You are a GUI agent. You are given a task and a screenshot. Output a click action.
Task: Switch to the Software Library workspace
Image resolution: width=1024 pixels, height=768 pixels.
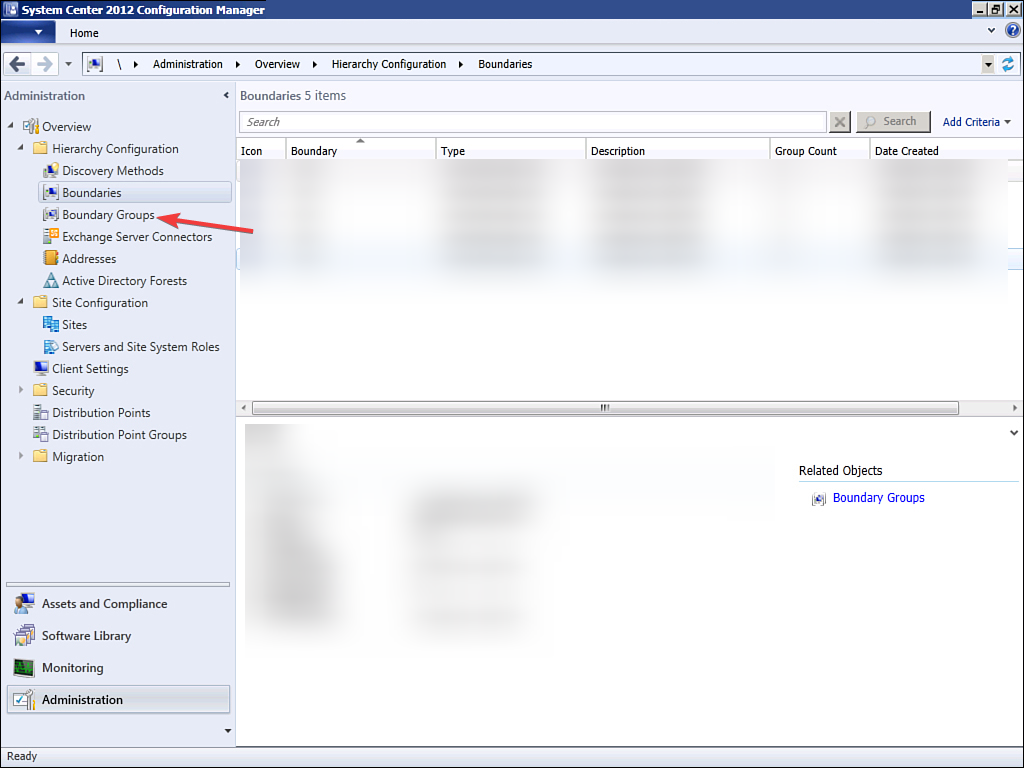coord(86,635)
